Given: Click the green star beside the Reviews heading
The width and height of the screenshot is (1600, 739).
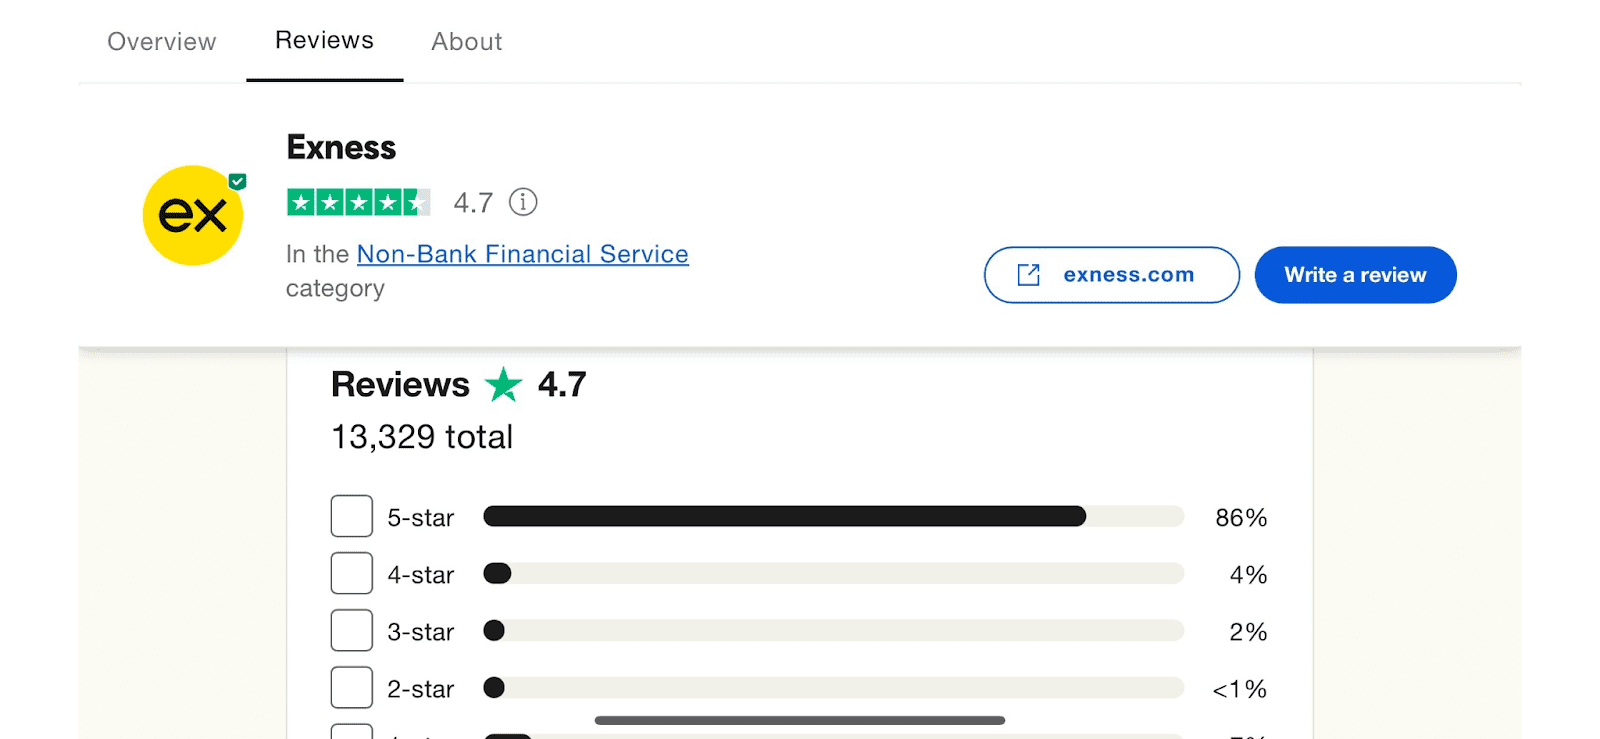Looking at the screenshot, I should 504,384.
